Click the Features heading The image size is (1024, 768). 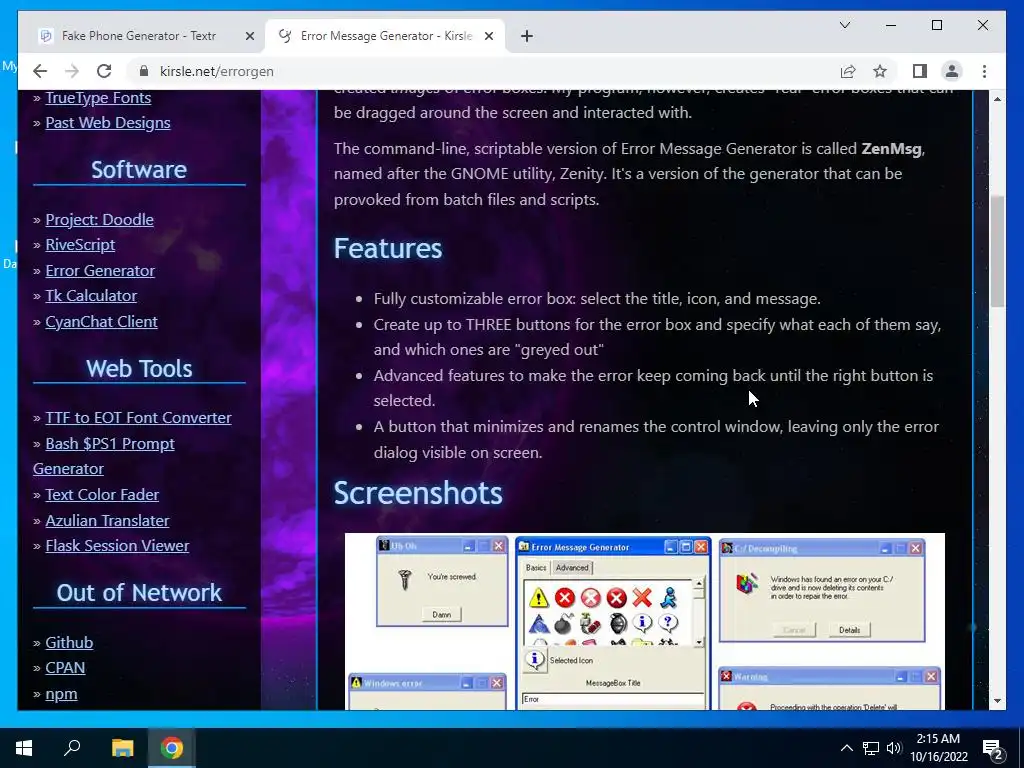tap(388, 248)
